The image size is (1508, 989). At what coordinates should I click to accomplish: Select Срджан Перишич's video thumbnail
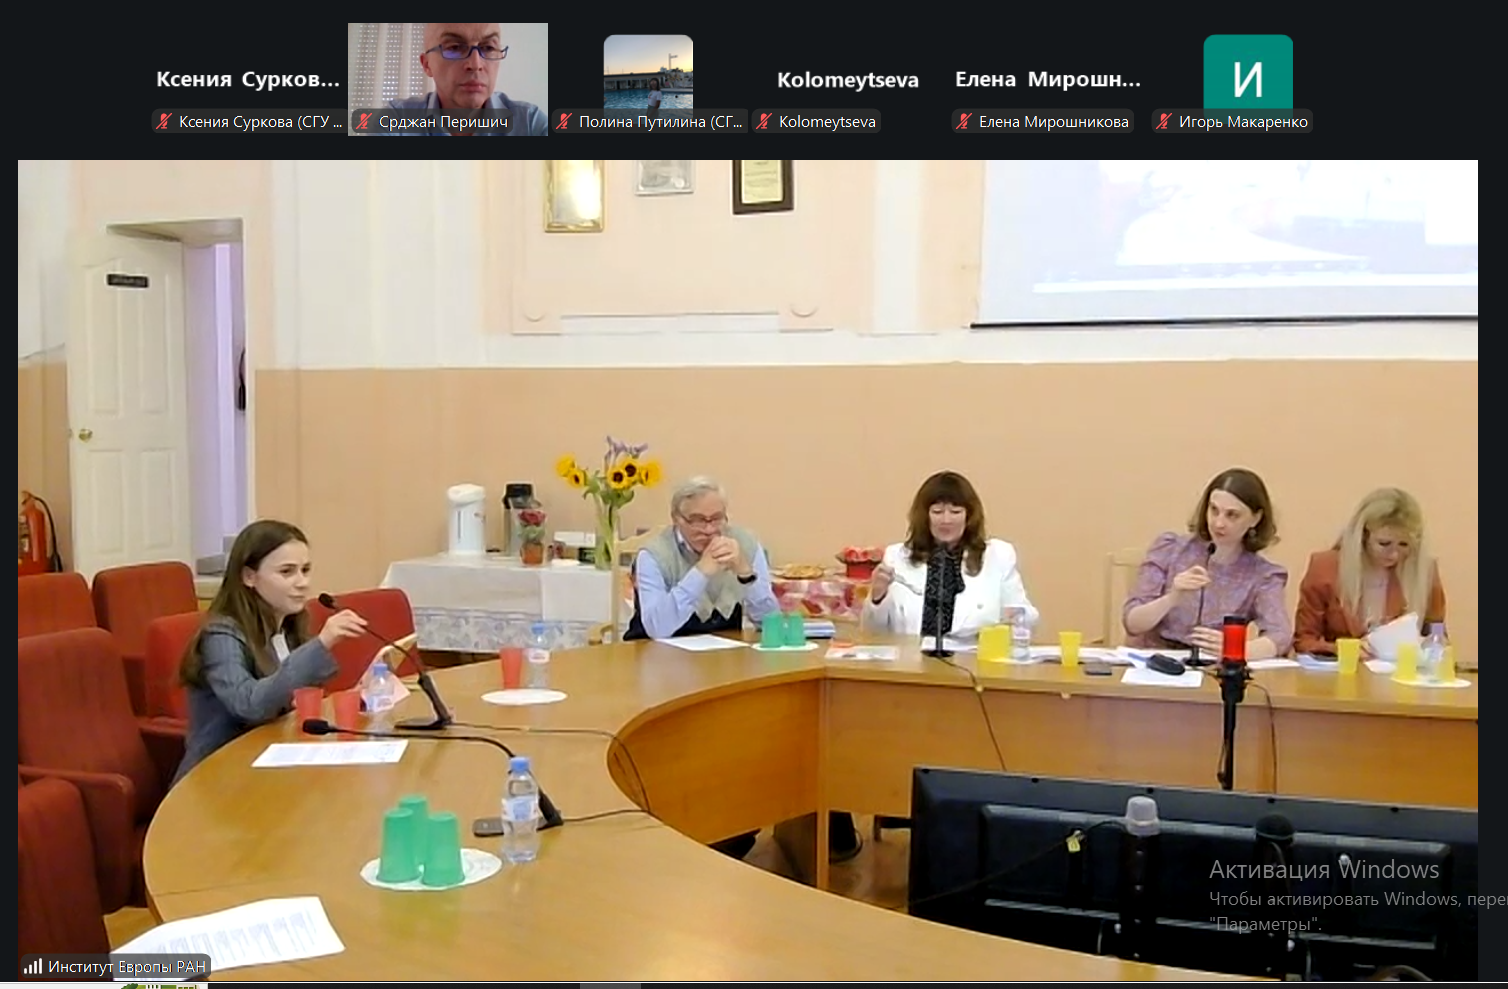(x=448, y=79)
